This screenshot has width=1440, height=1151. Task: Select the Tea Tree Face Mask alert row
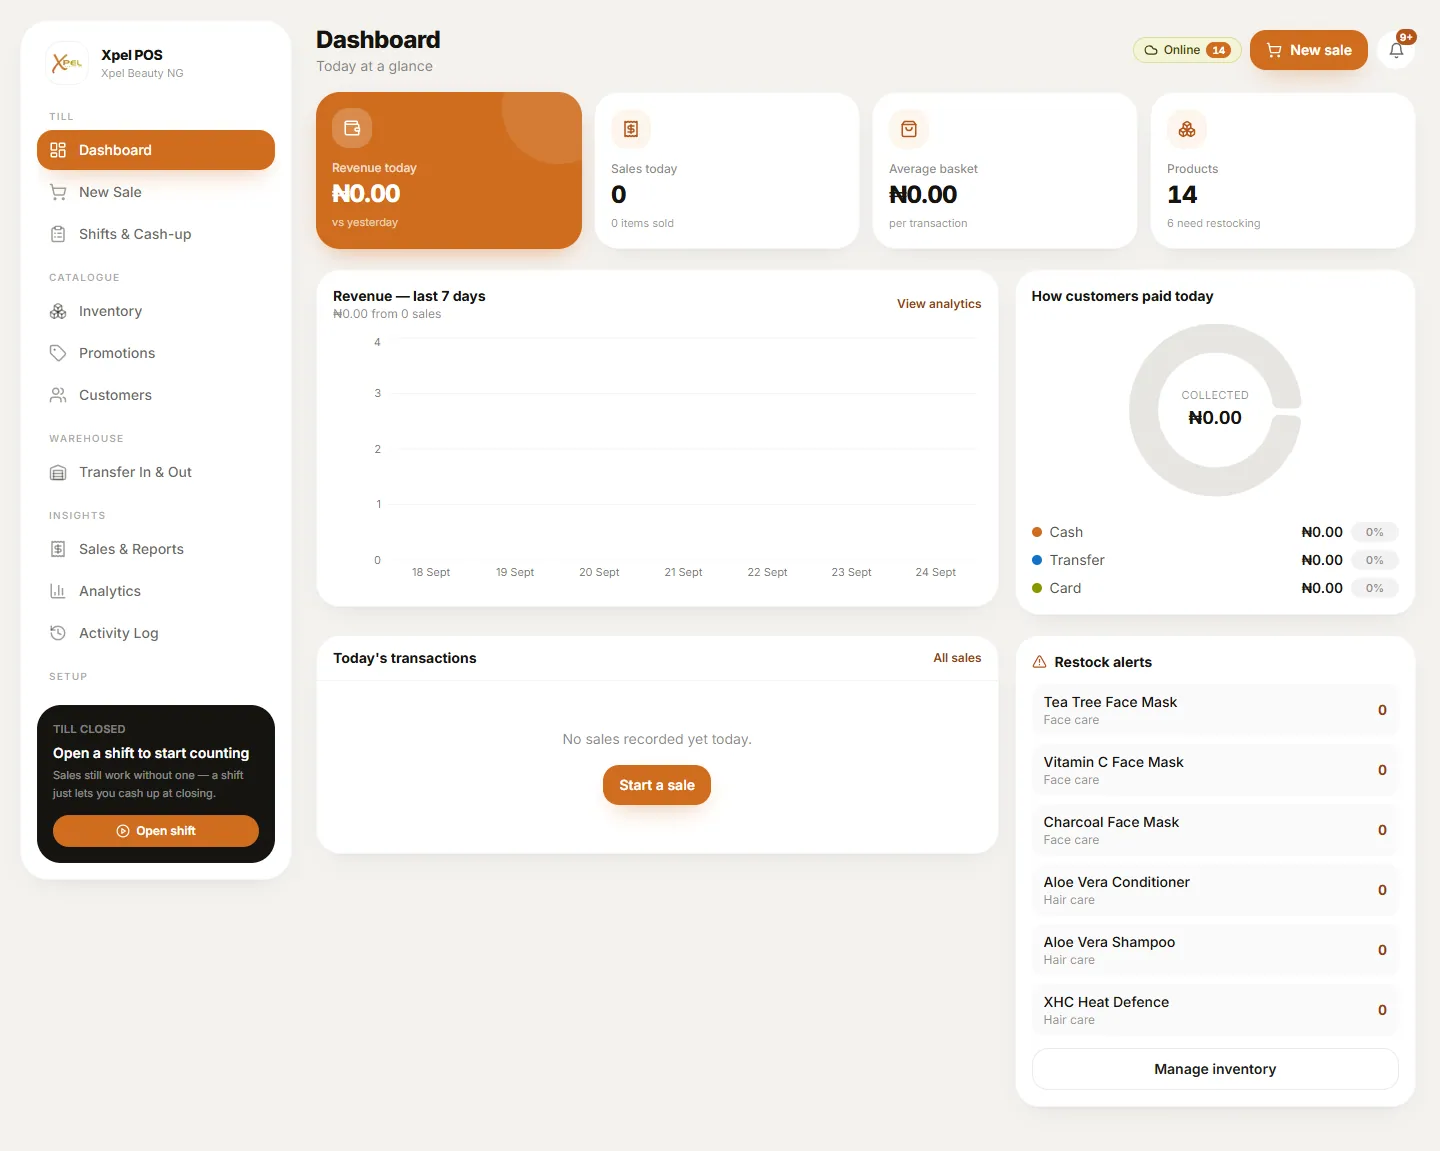tap(1215, 710)
